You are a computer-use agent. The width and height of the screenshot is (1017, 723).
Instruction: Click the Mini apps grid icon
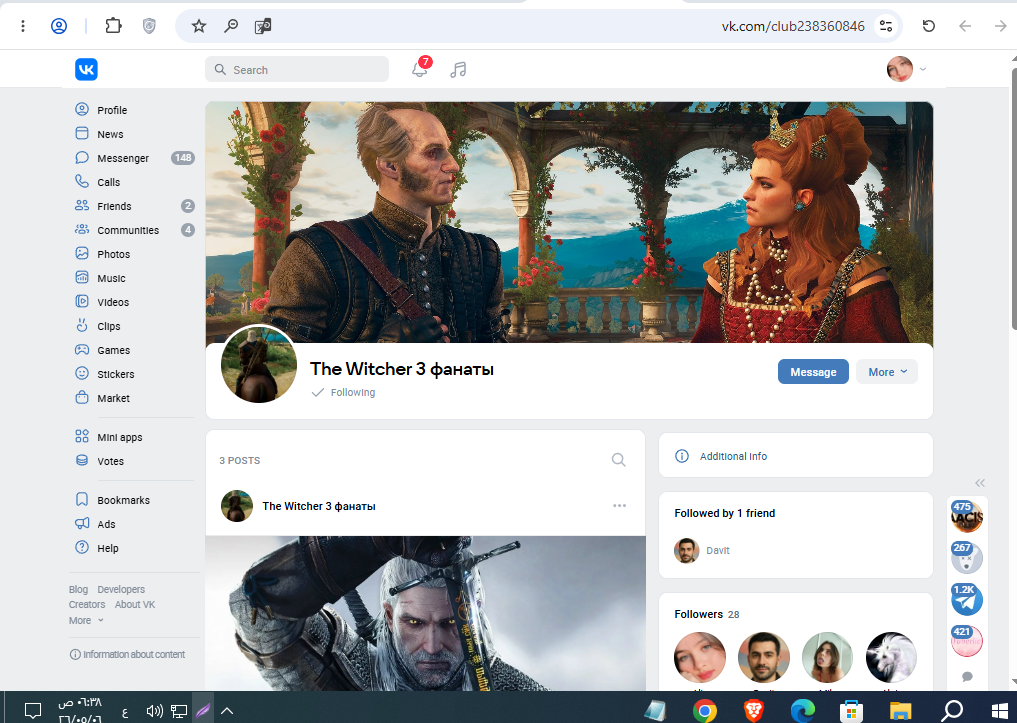pyautogui.click(x=82, y=436)
